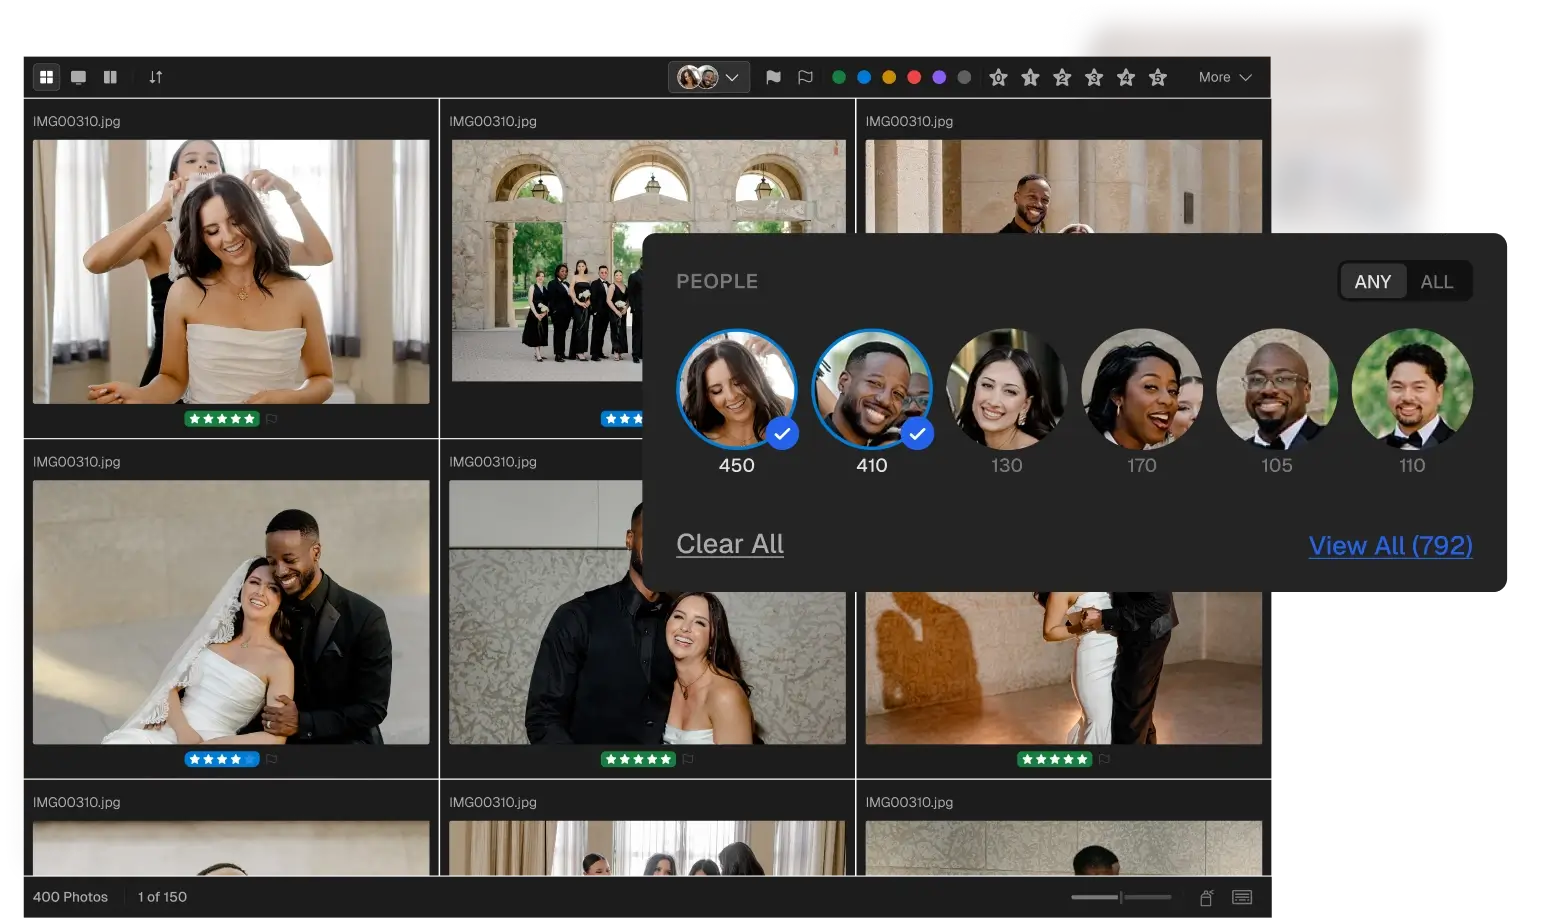Flag the blue four-star couple photo

(x=271, y=759)
